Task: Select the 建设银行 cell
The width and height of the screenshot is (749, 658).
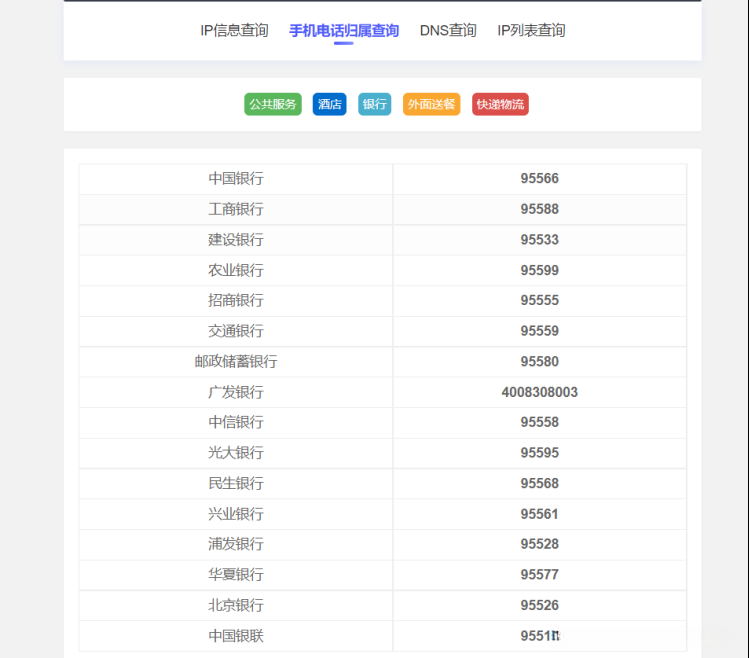Action: (x=236, y=240)
